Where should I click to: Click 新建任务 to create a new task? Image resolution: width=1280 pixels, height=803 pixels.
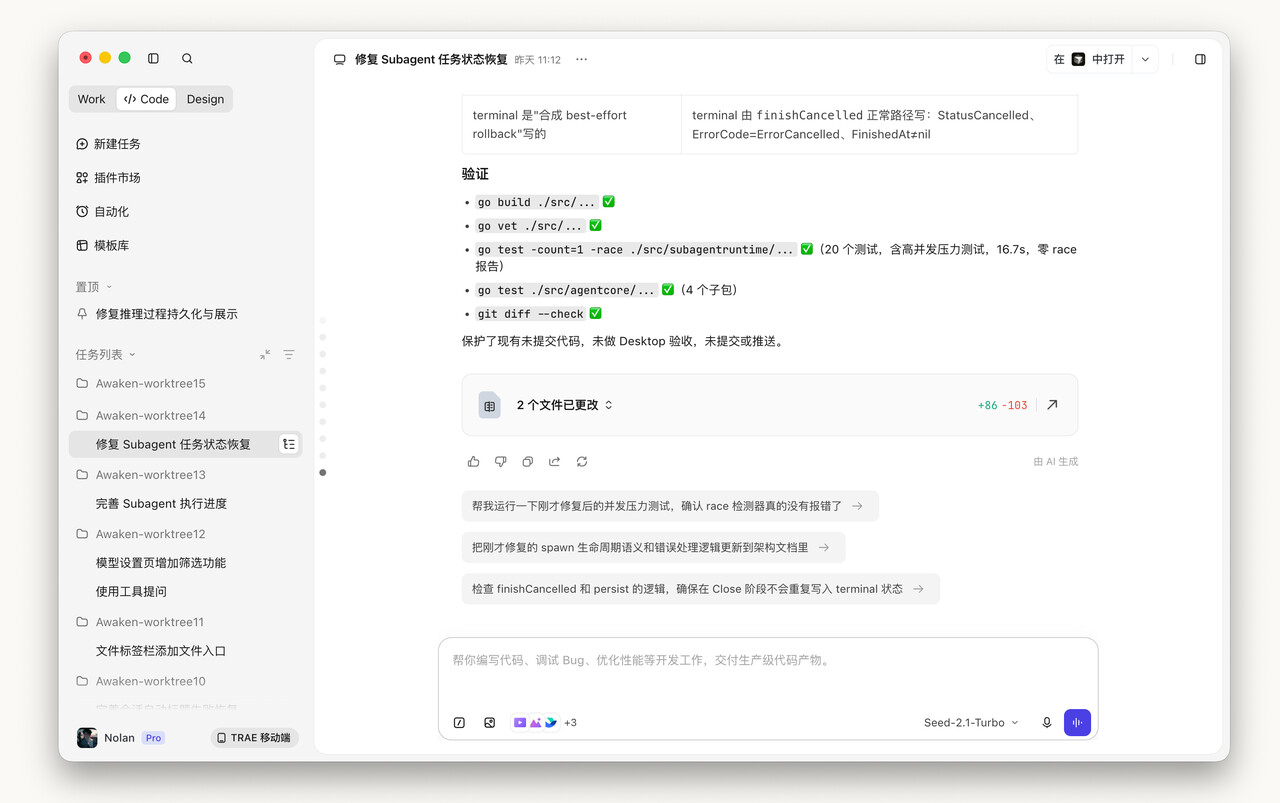108,144
